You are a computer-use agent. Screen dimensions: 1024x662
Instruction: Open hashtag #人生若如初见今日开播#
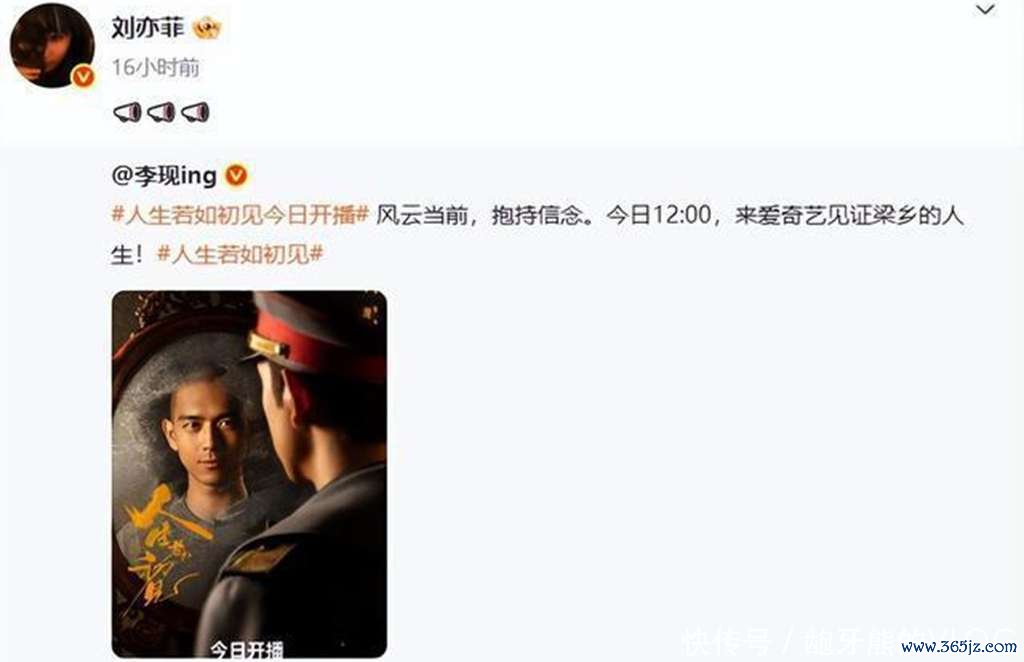coord(240,215)
